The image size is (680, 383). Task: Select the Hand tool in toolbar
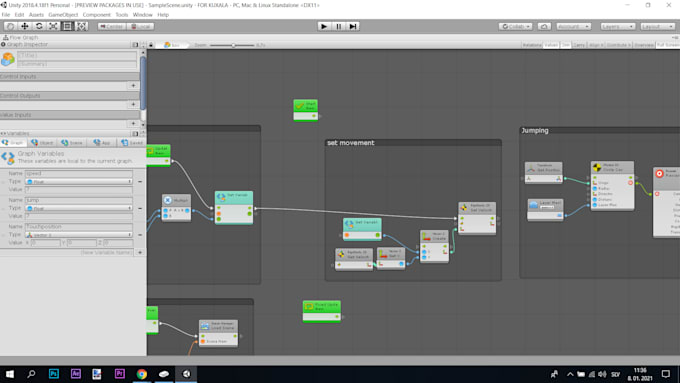pyautogui.click(x=10, y=26)
